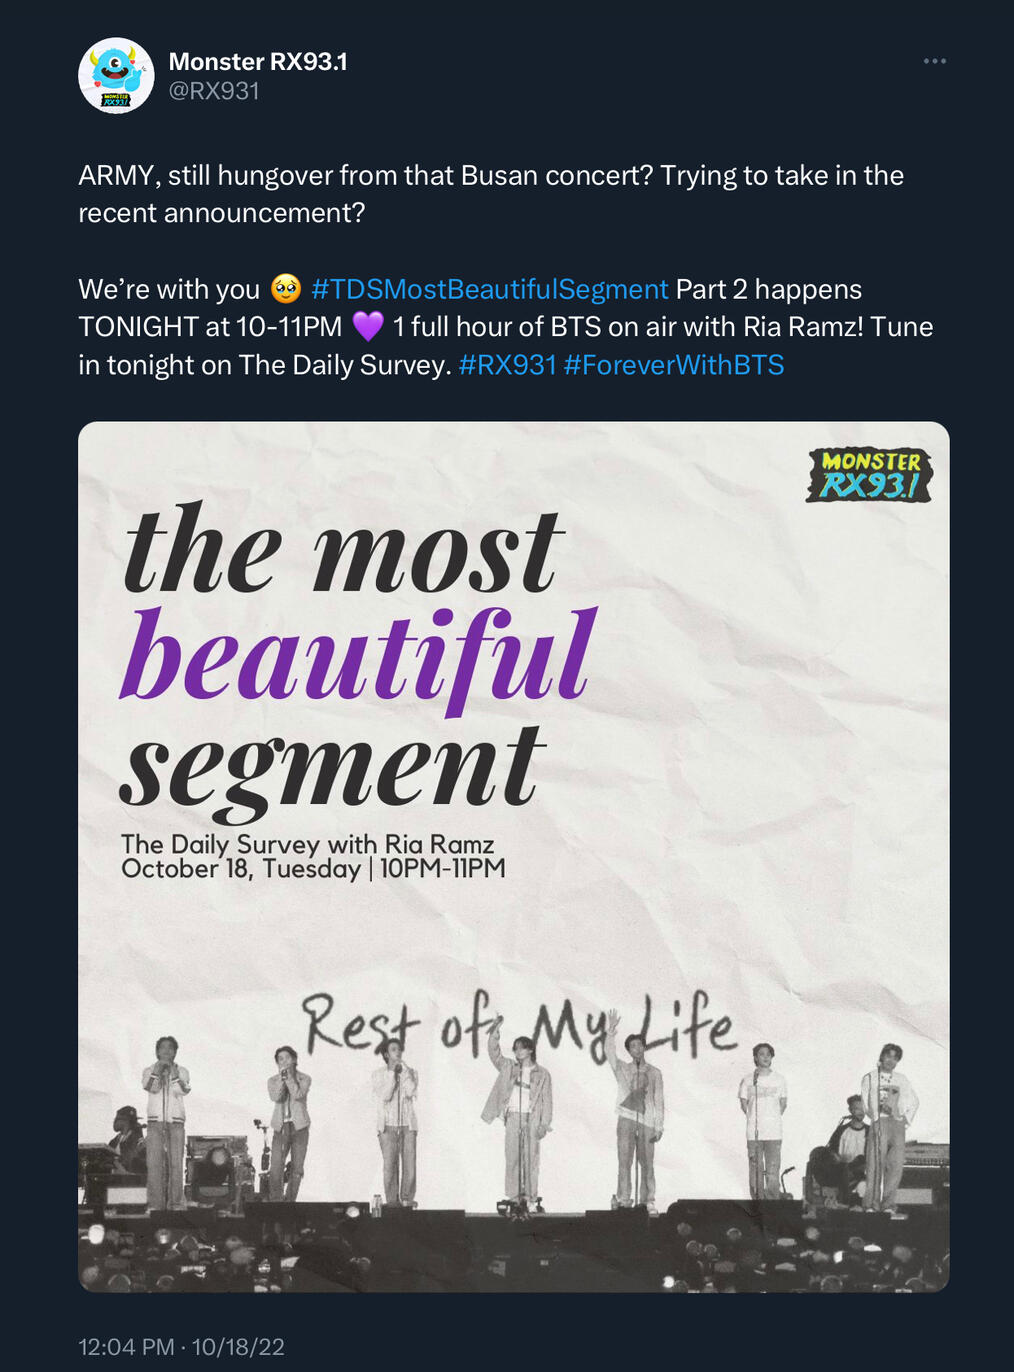
Task: Click the word "segment" on the poster
Action: (x=333, y=767)
